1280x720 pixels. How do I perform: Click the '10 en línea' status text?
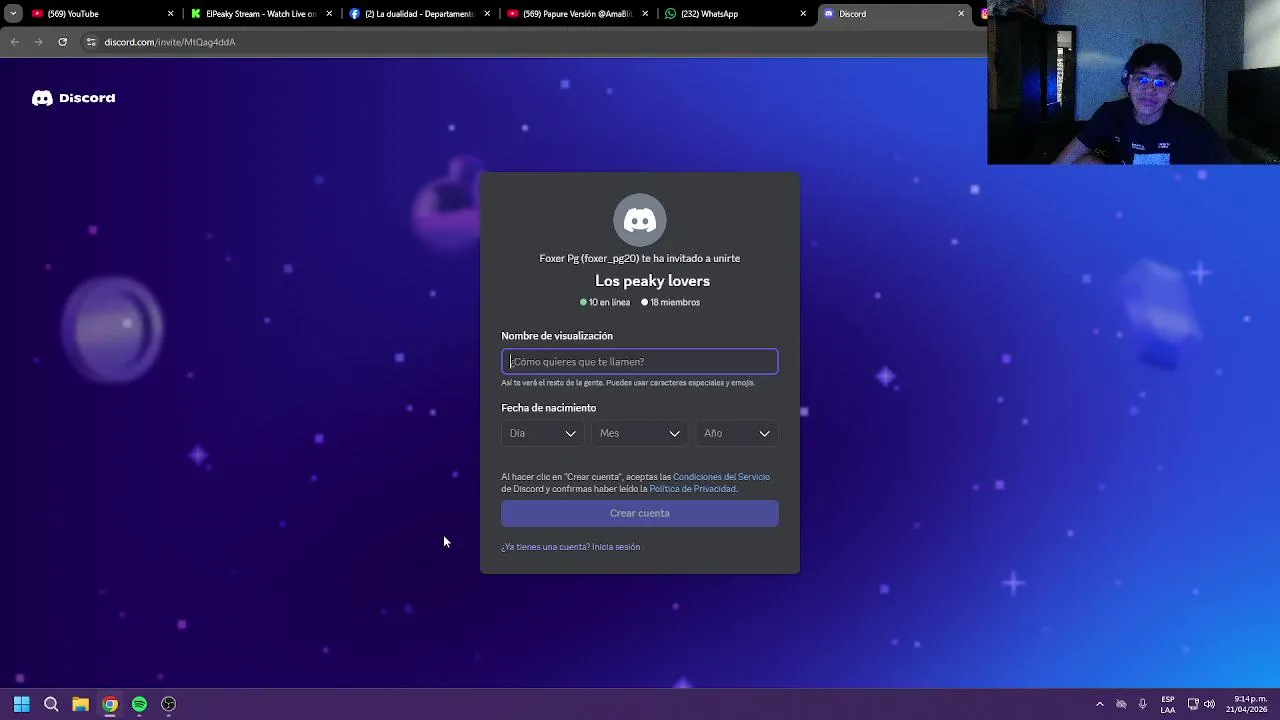tap(605, 302)
